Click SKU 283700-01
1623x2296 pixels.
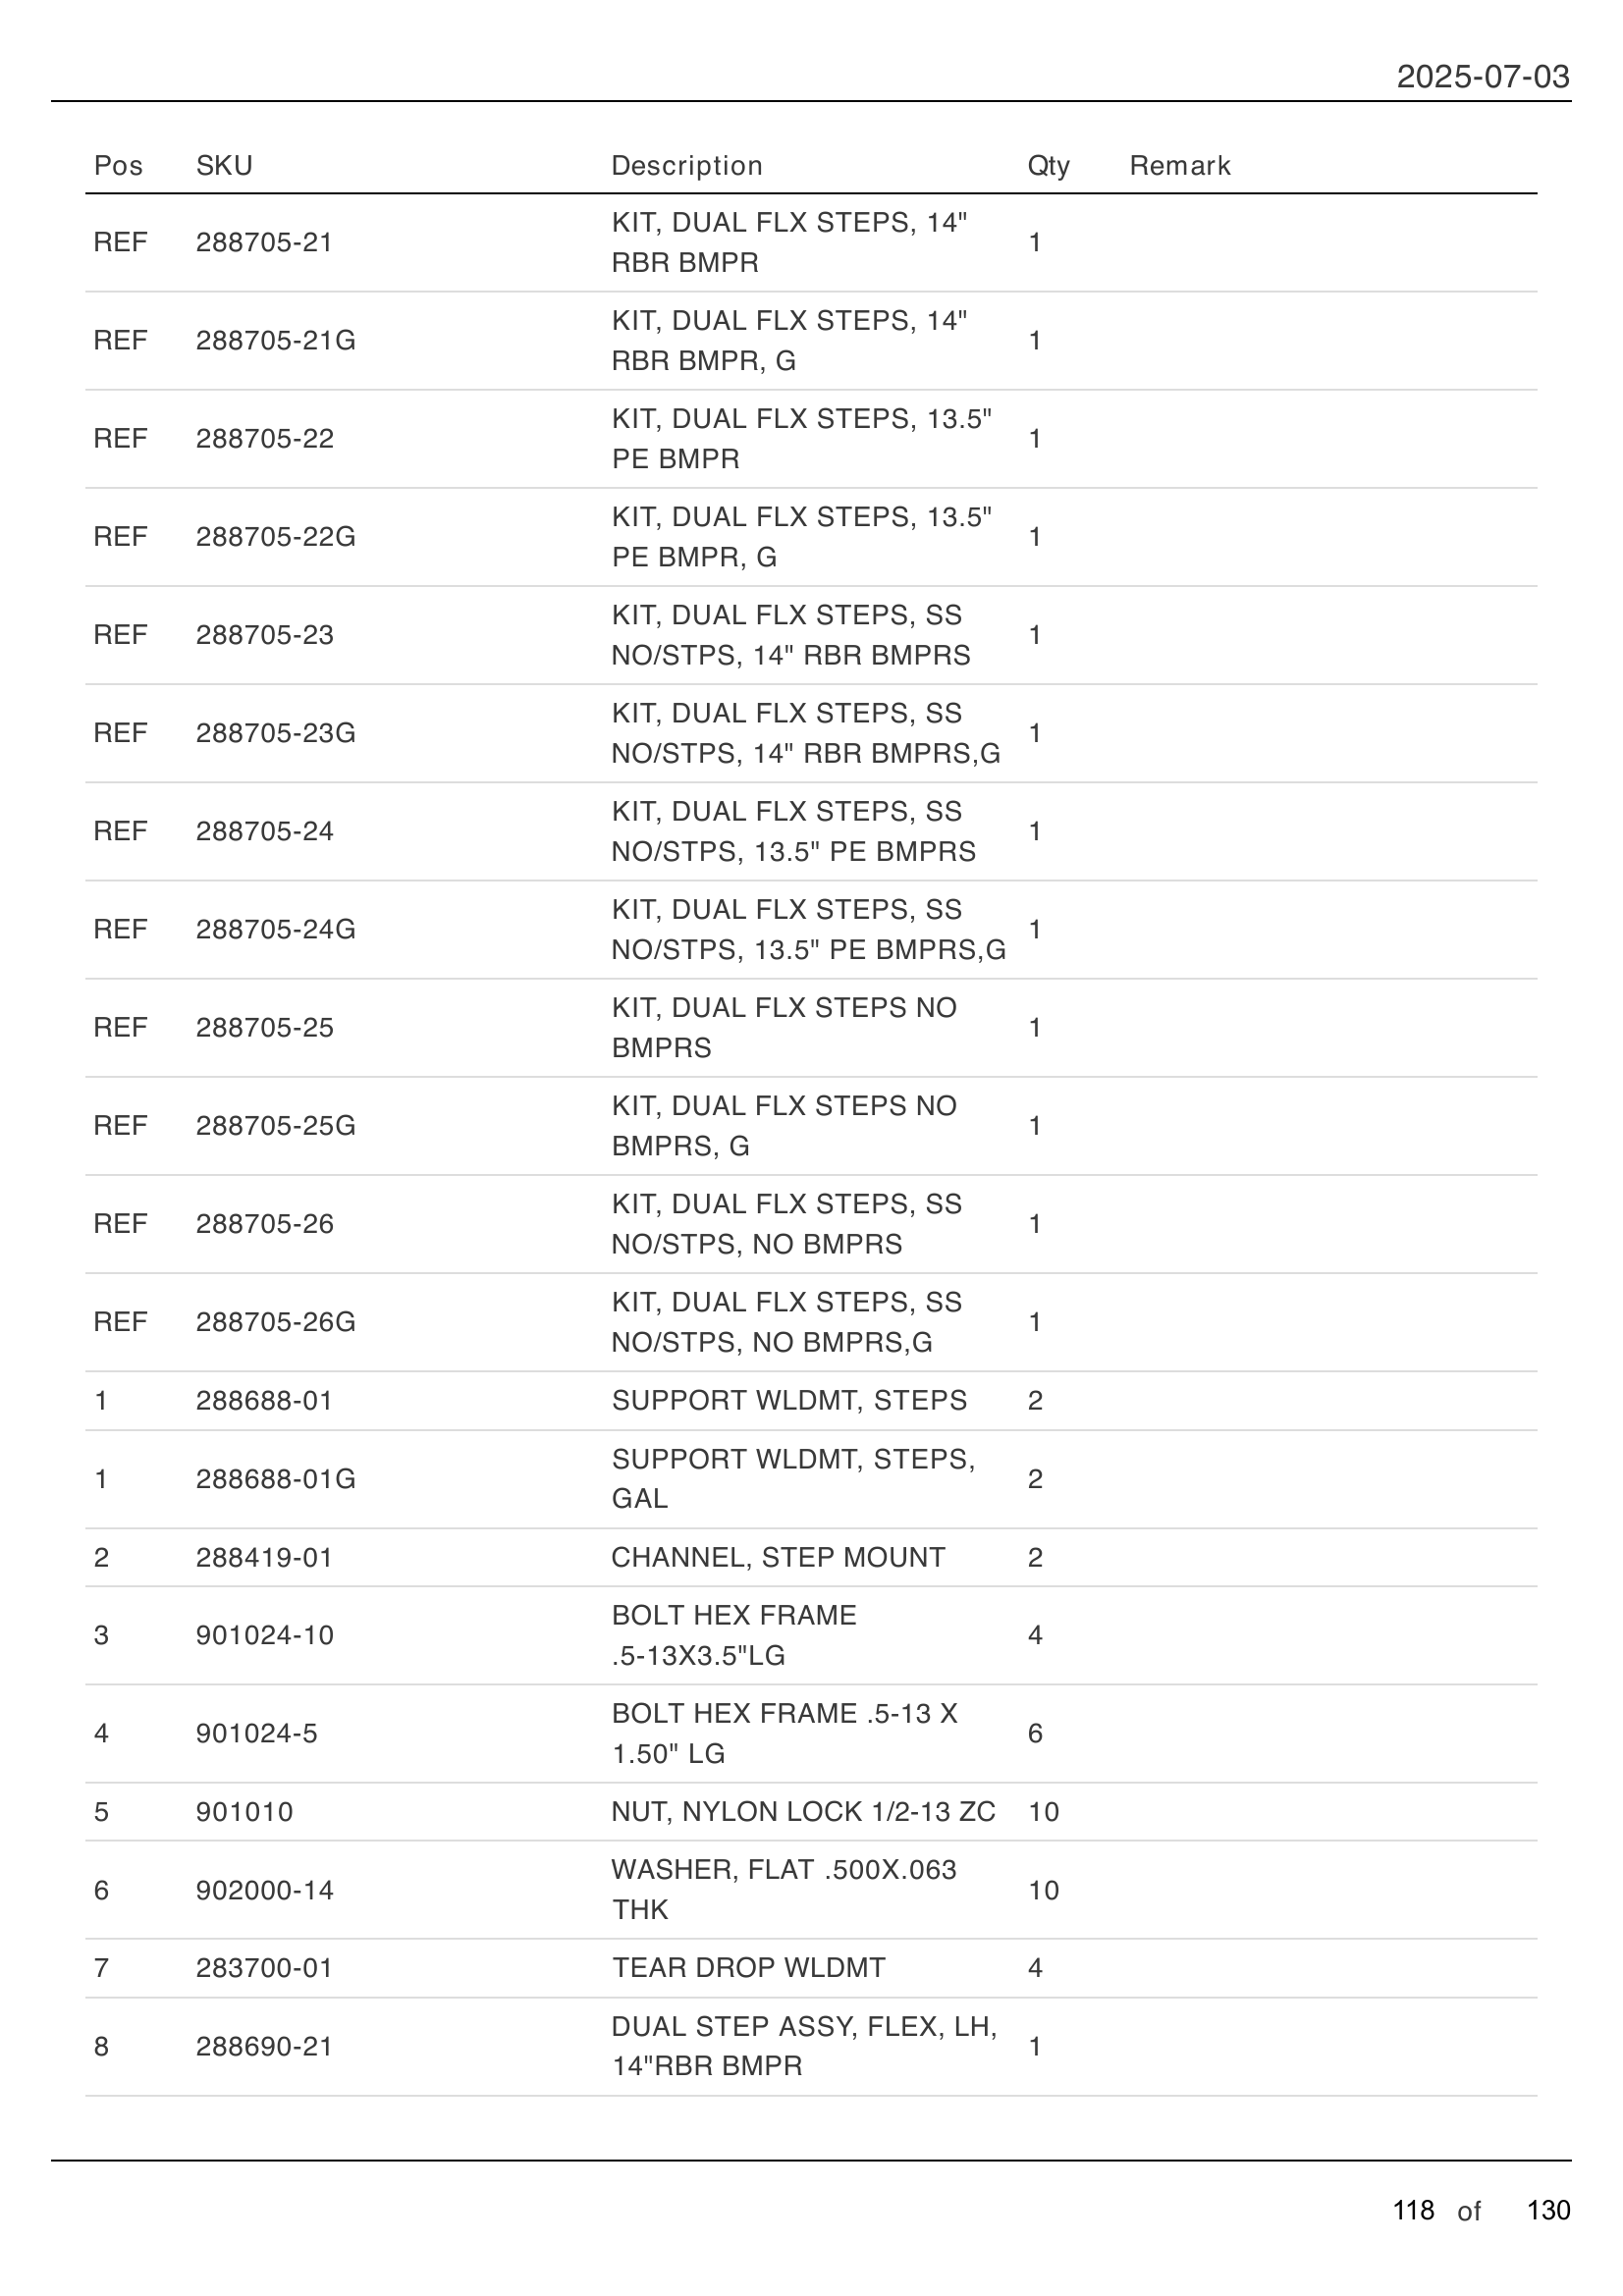point(264,1968)
